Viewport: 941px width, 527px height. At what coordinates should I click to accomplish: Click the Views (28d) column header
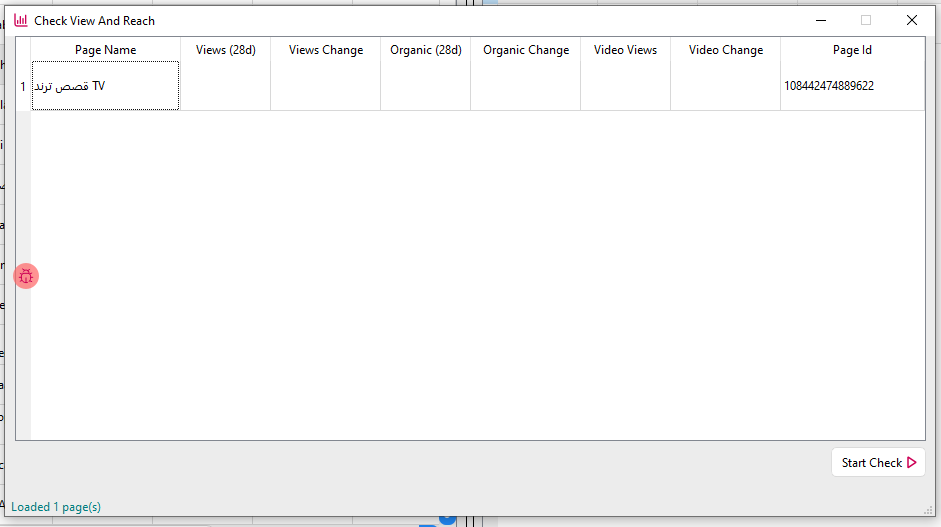(x=225, y=50)
